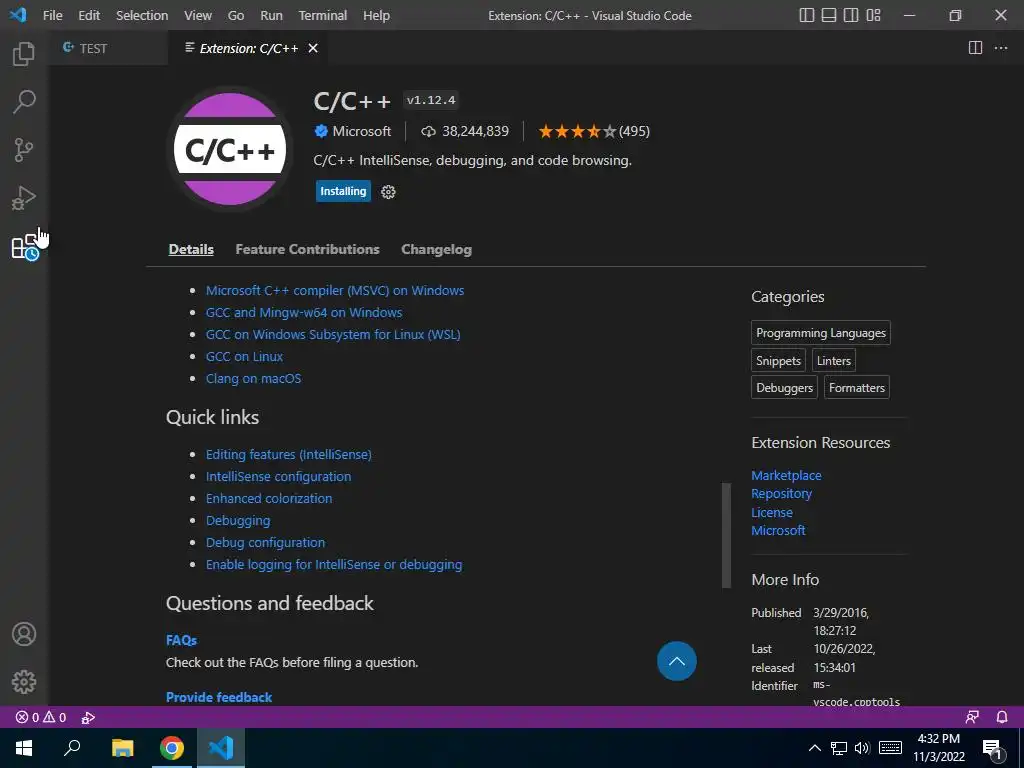Open the File menu

tap(53, 15)
